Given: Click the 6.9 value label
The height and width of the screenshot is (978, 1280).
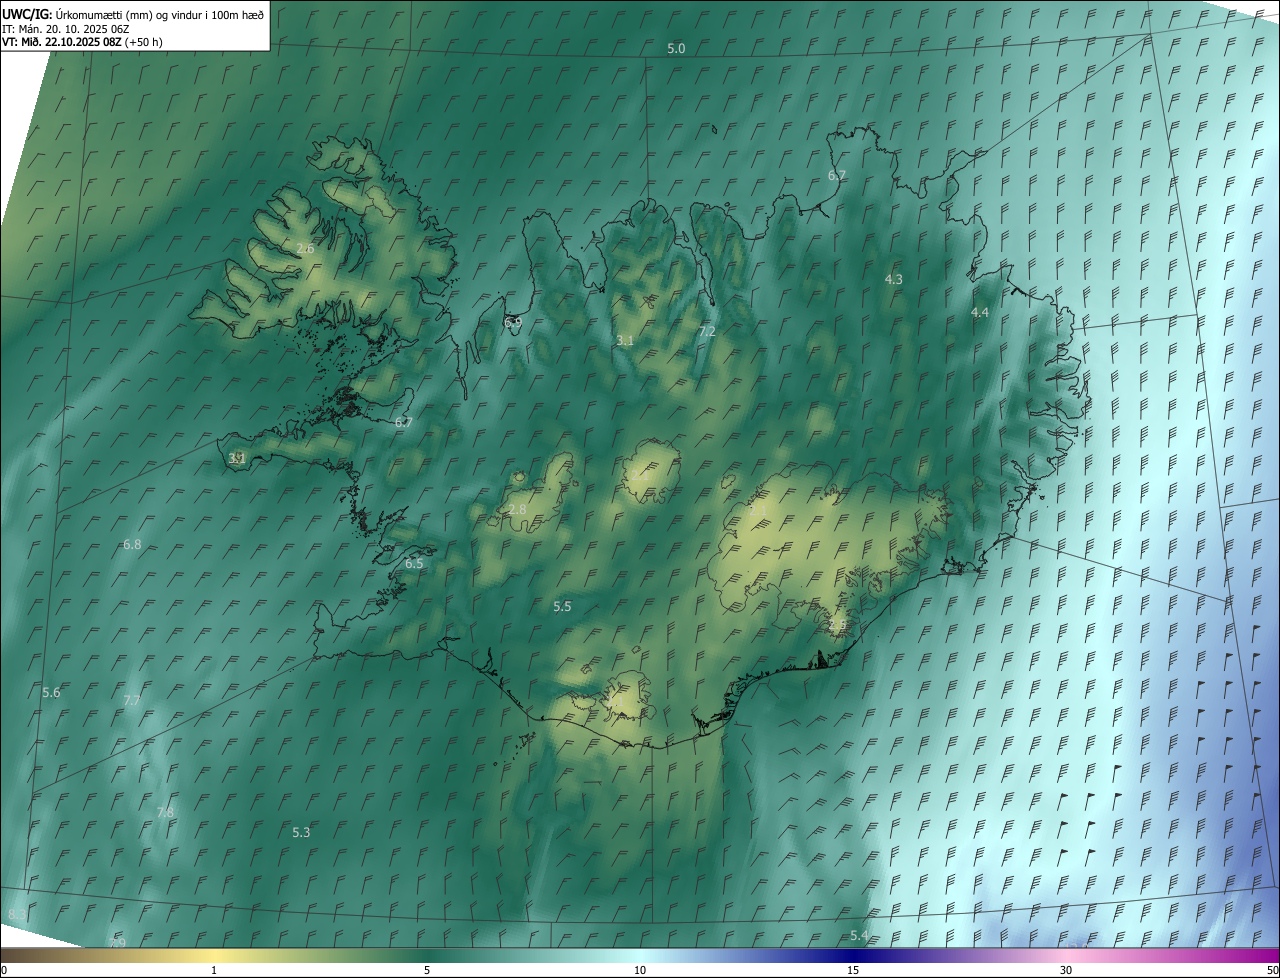Looking at the screenshot, I should 513,322.
